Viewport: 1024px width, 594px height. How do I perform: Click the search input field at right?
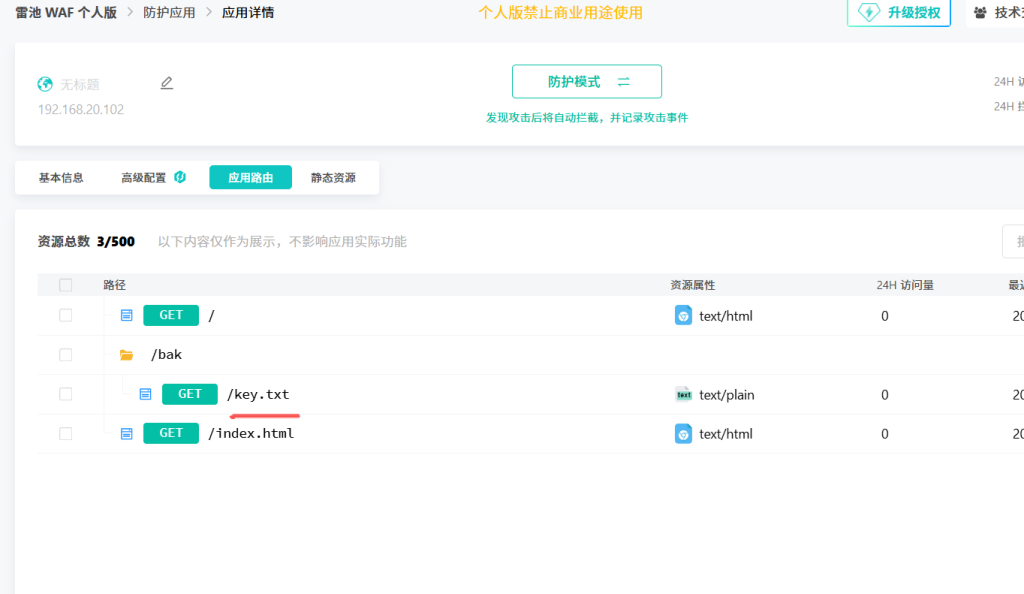pyautogui.click(x=1012, y=242)
